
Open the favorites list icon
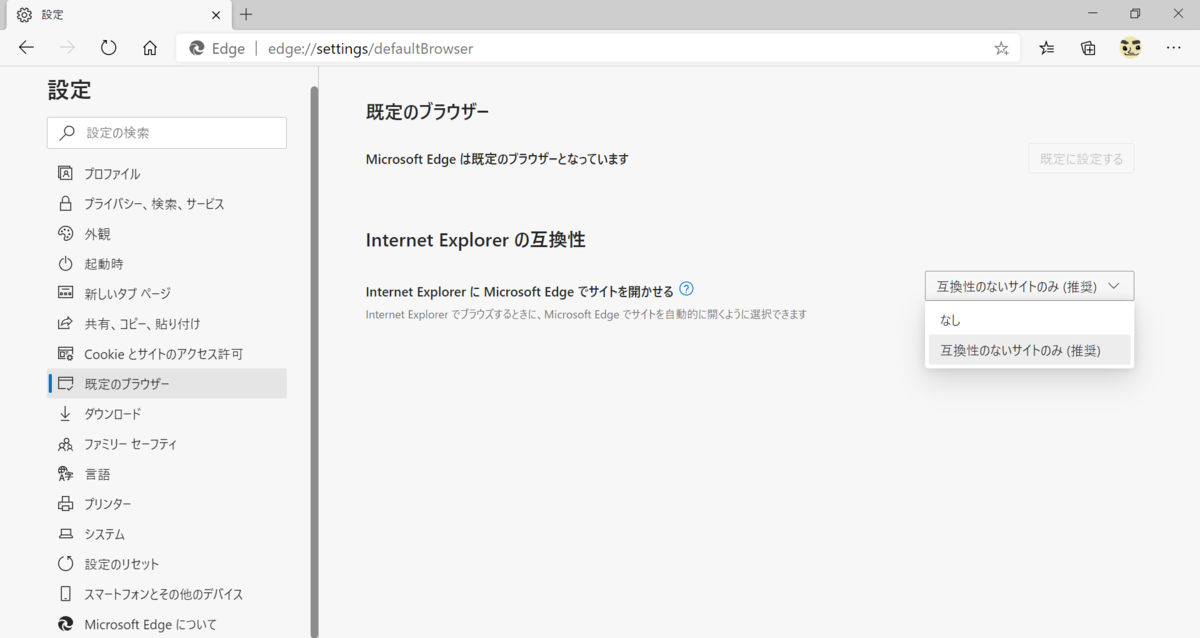[1047, 48]
